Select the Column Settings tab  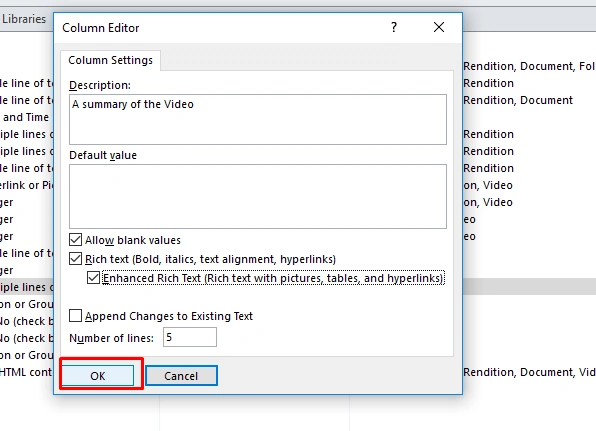tap(110, 60)
